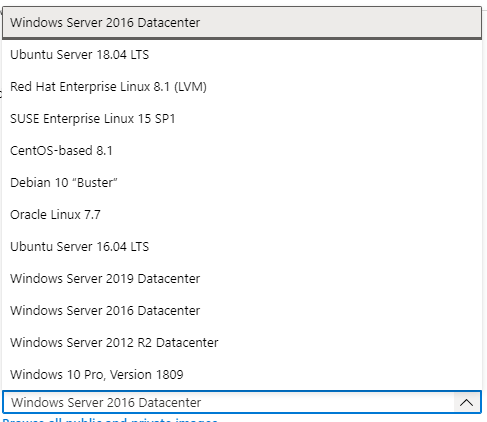Pick Ubuntu Server 16.04 LTS
The image size is (487, 422).
click(x=242, y=247)
